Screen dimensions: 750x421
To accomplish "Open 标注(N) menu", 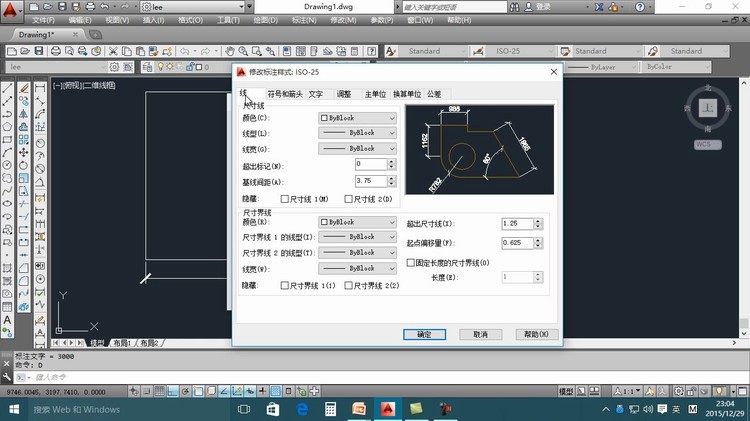I will pyautogui.click(x=304, y=20).
